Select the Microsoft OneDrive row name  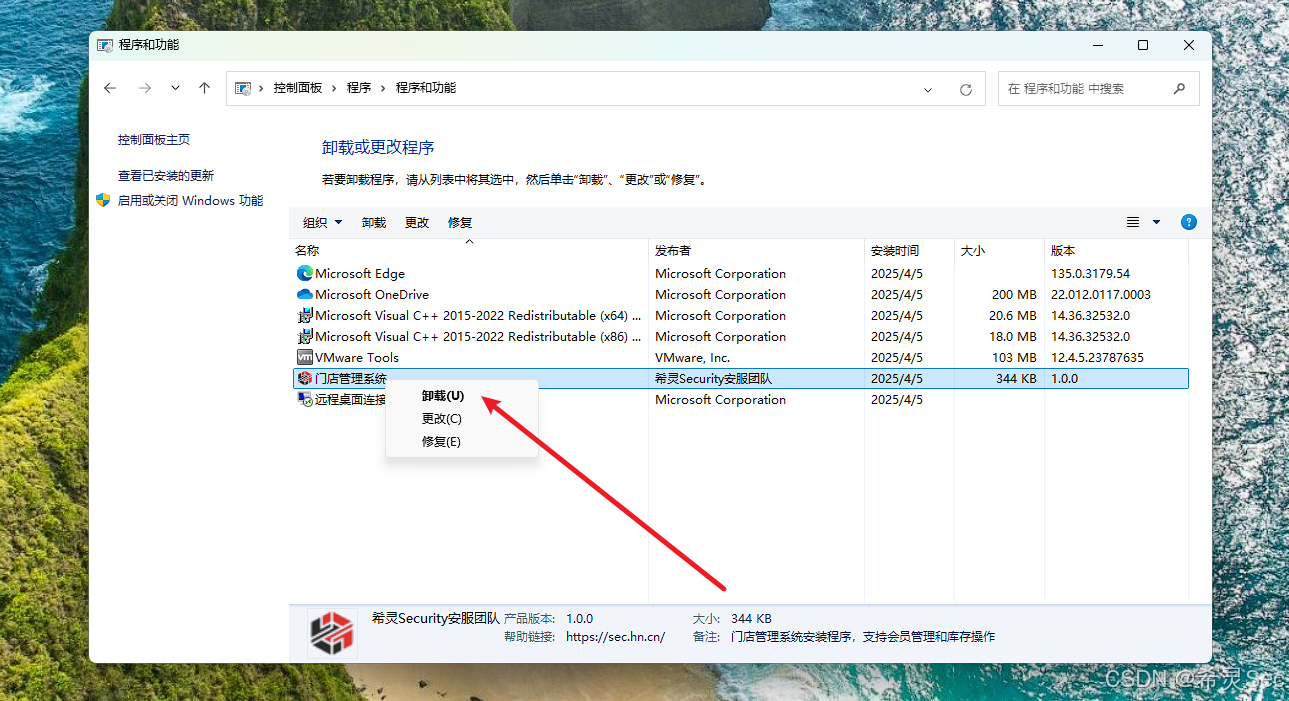tap(372, 294)
